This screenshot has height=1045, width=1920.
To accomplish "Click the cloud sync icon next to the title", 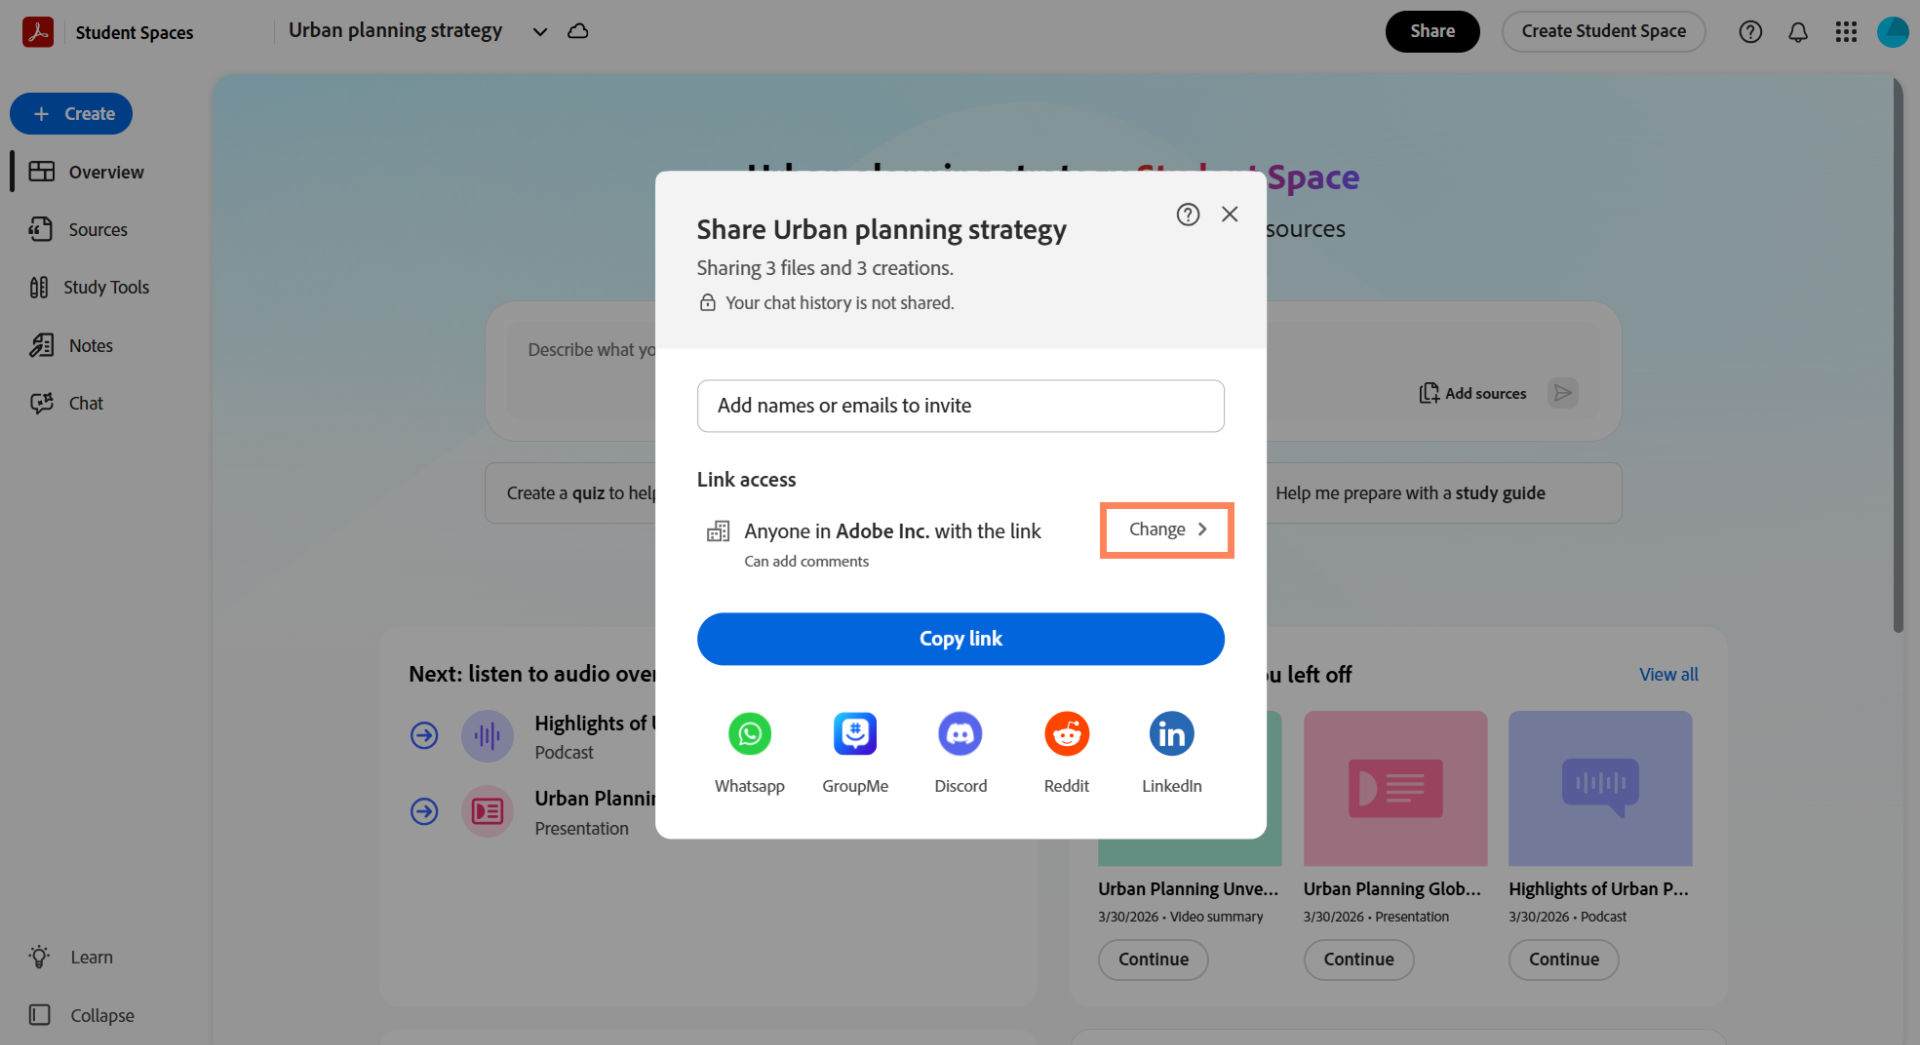I will (x=577, y=31).
